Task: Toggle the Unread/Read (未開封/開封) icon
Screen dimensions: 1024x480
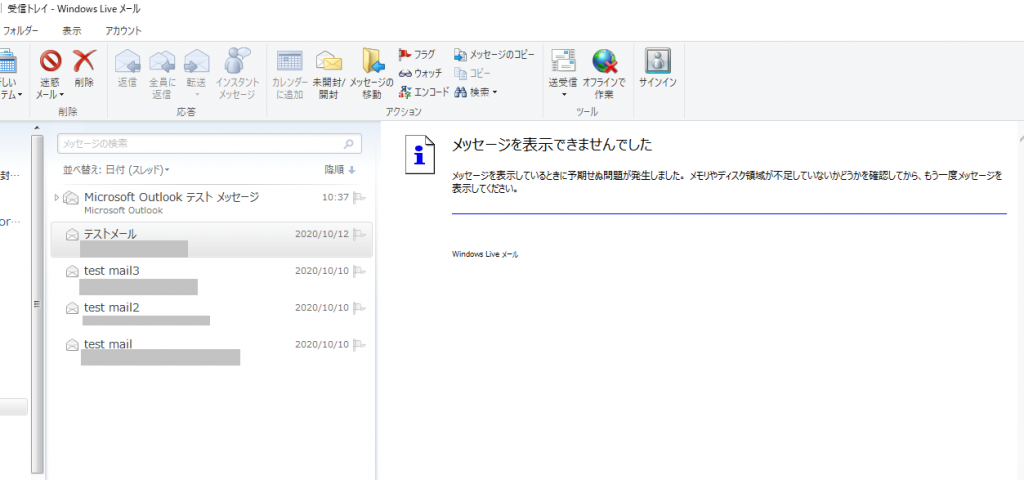Action: click(x=329, y=61)
